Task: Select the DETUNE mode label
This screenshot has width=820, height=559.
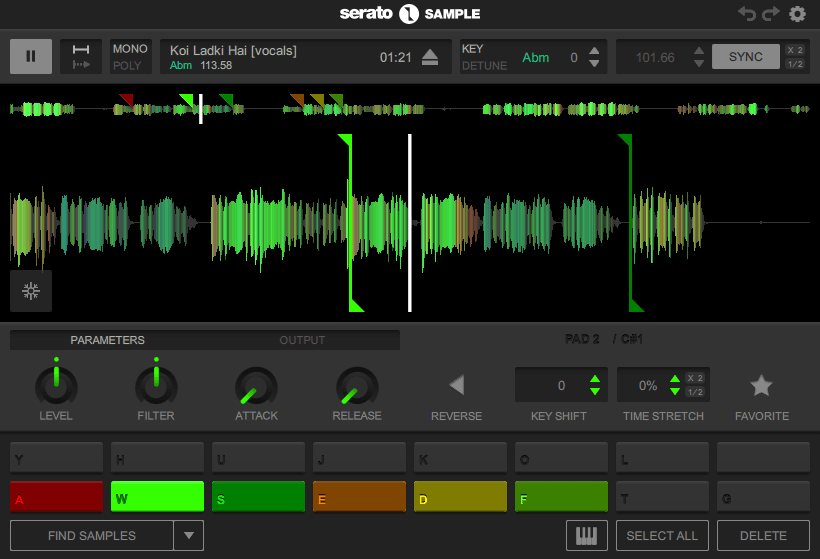Action: coord(484,65)
